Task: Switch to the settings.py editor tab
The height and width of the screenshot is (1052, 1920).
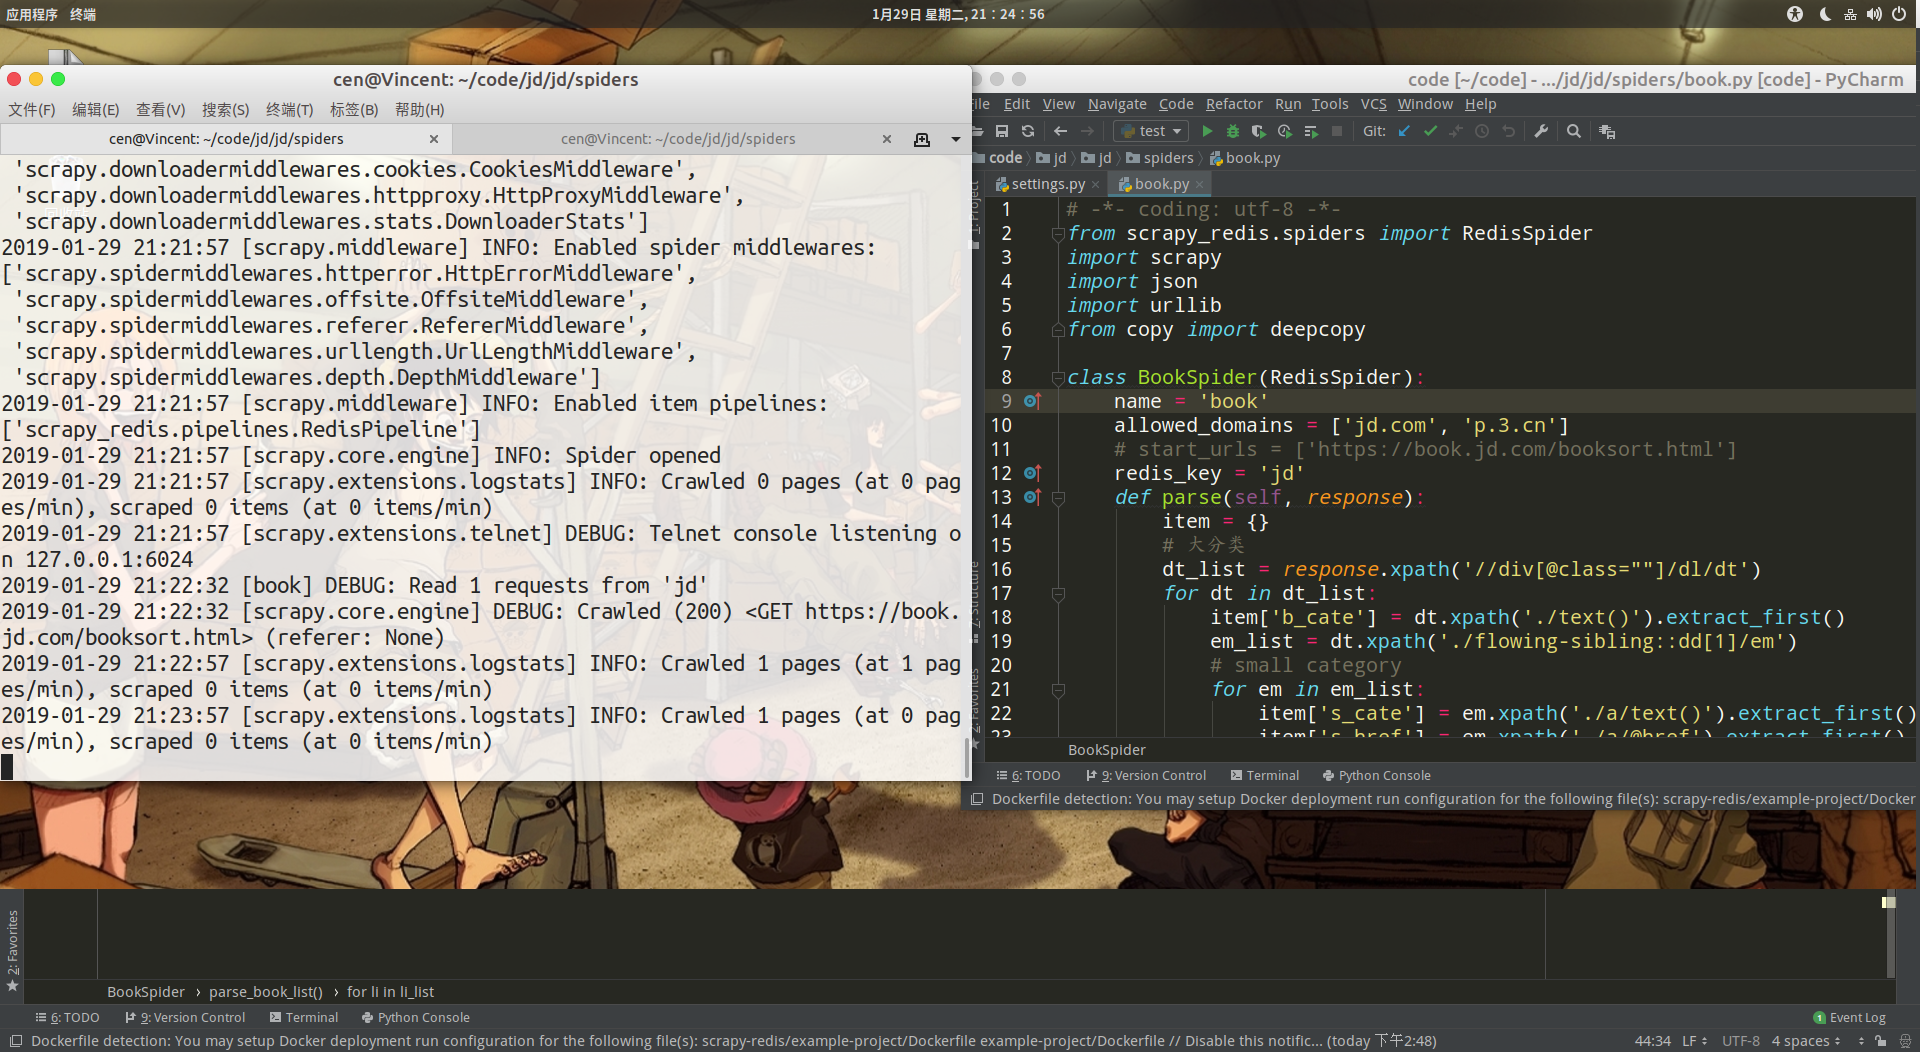Action: point(1047,184)
